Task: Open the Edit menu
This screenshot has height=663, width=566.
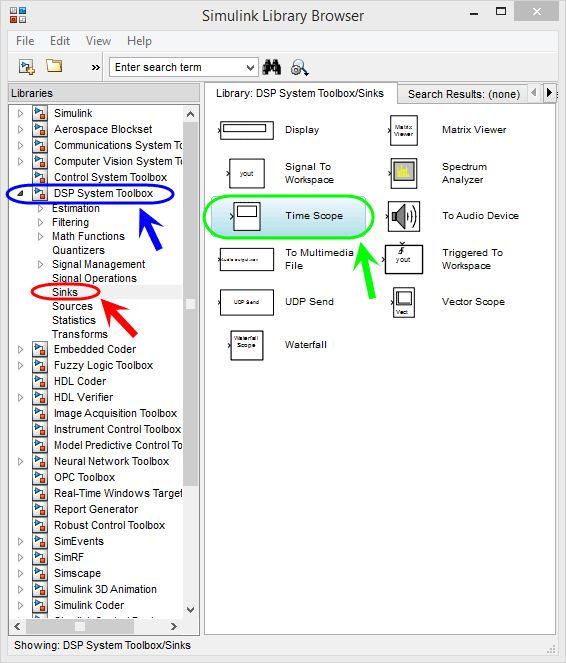Action: click(x=60, y=41)
